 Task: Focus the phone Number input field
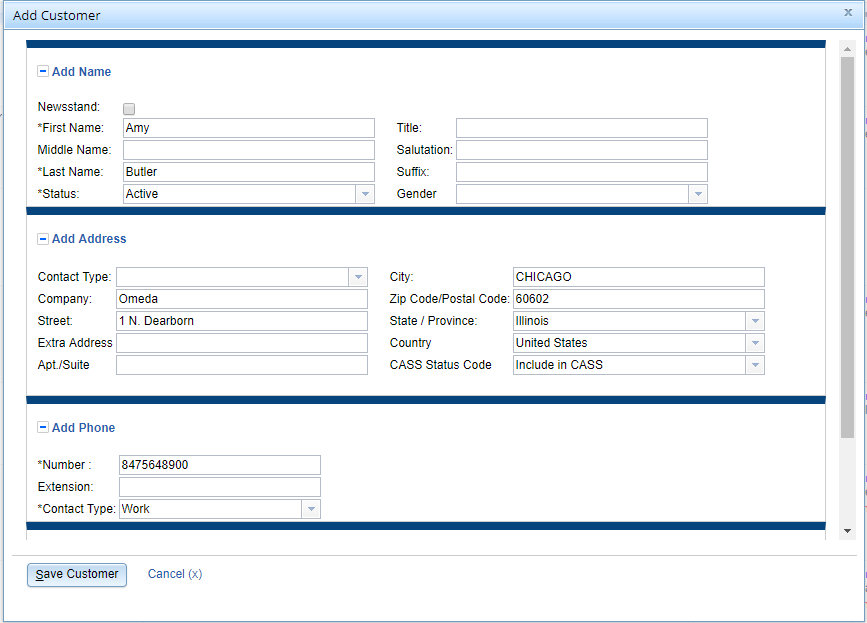click(220, 465)
